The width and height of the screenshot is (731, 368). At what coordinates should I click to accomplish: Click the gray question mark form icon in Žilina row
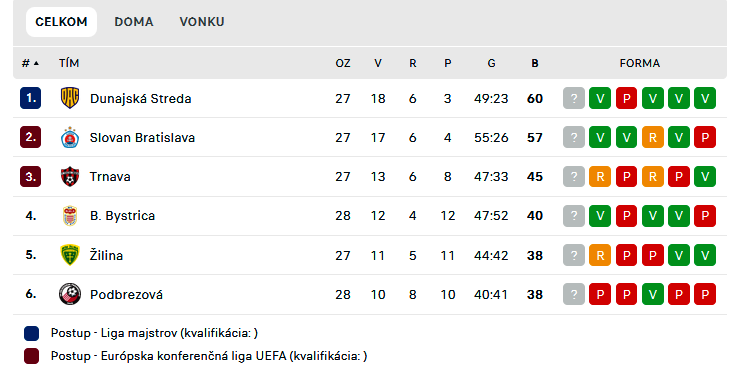point(574,255)
